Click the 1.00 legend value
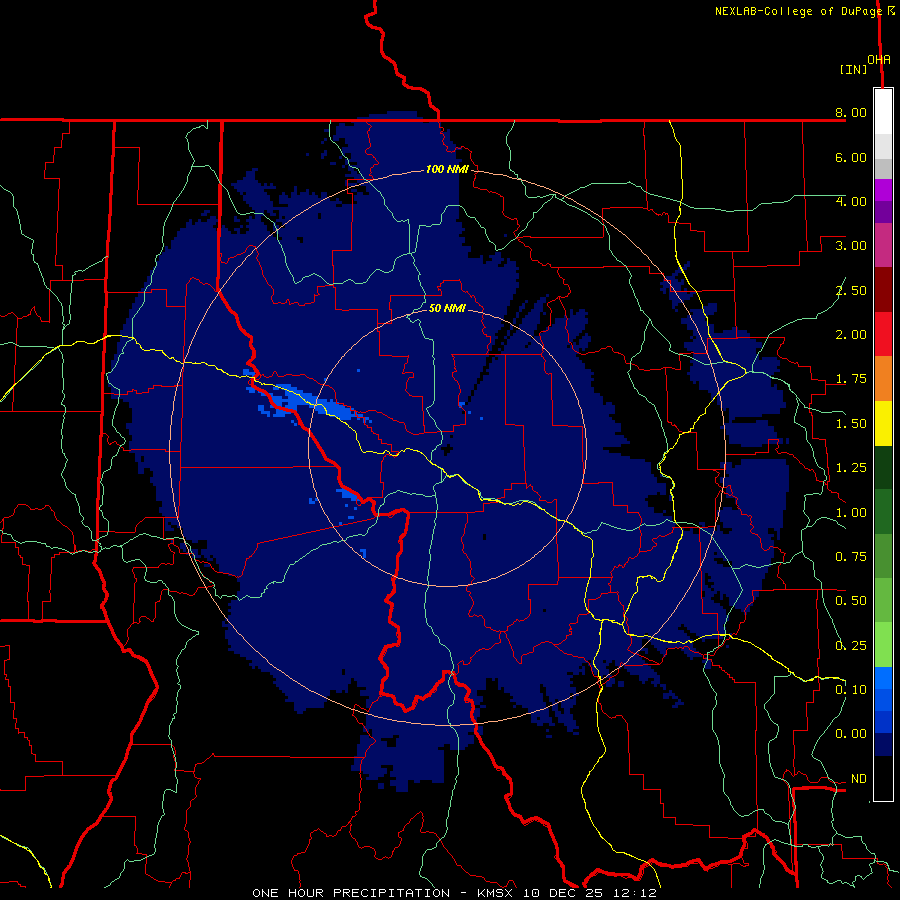Viewport: 900px width, 900px height. [x=851, y=513]
